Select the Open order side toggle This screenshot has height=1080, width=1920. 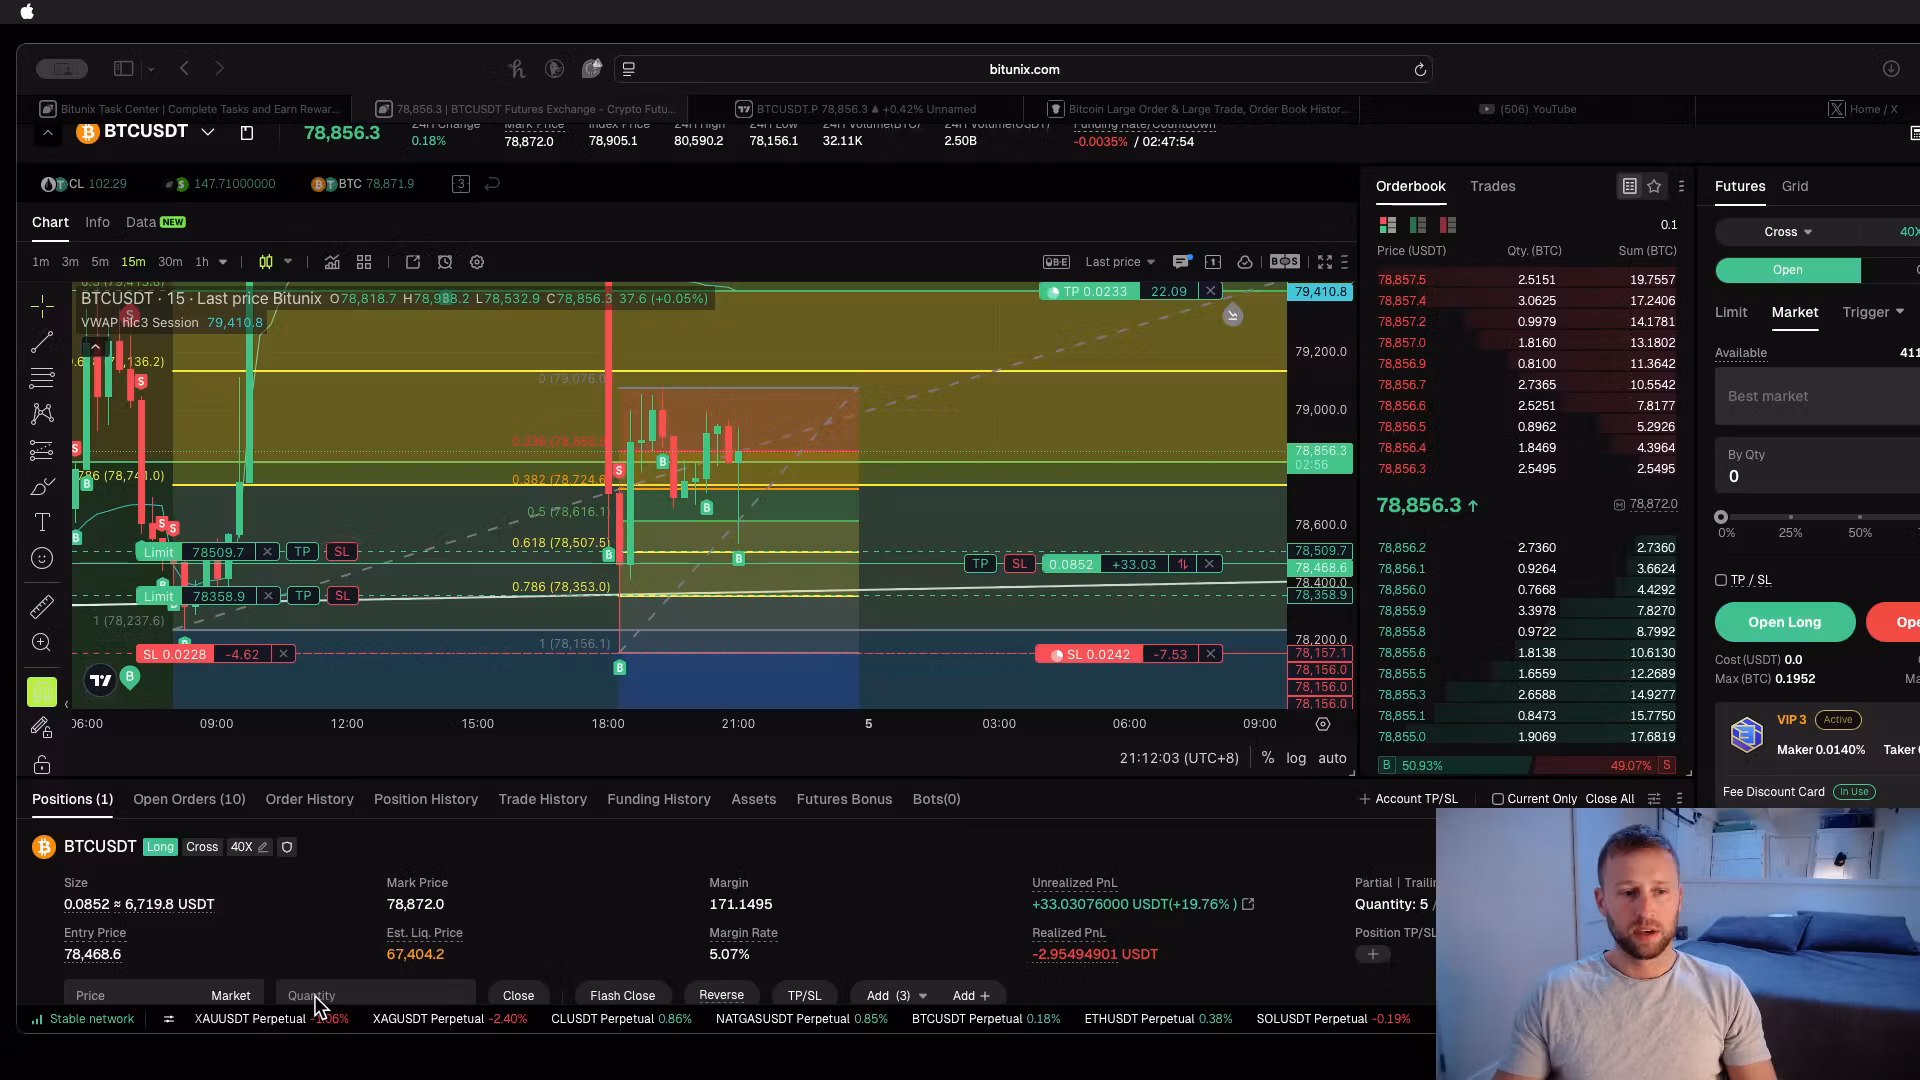(x=1788, y=270)
